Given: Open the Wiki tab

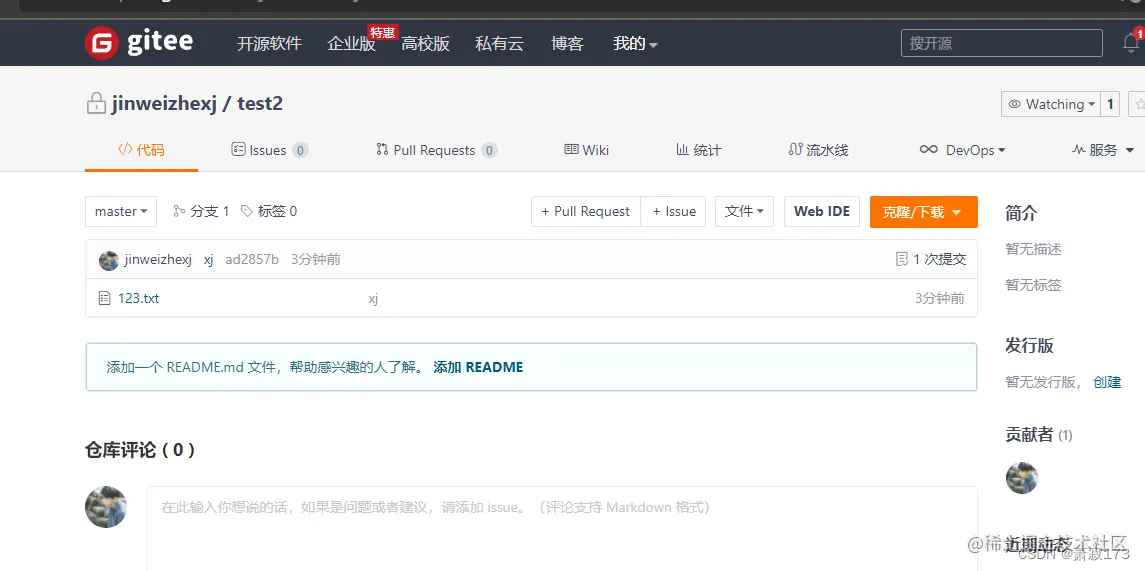Looking at the screenshot, I should (x=586, y=150).
